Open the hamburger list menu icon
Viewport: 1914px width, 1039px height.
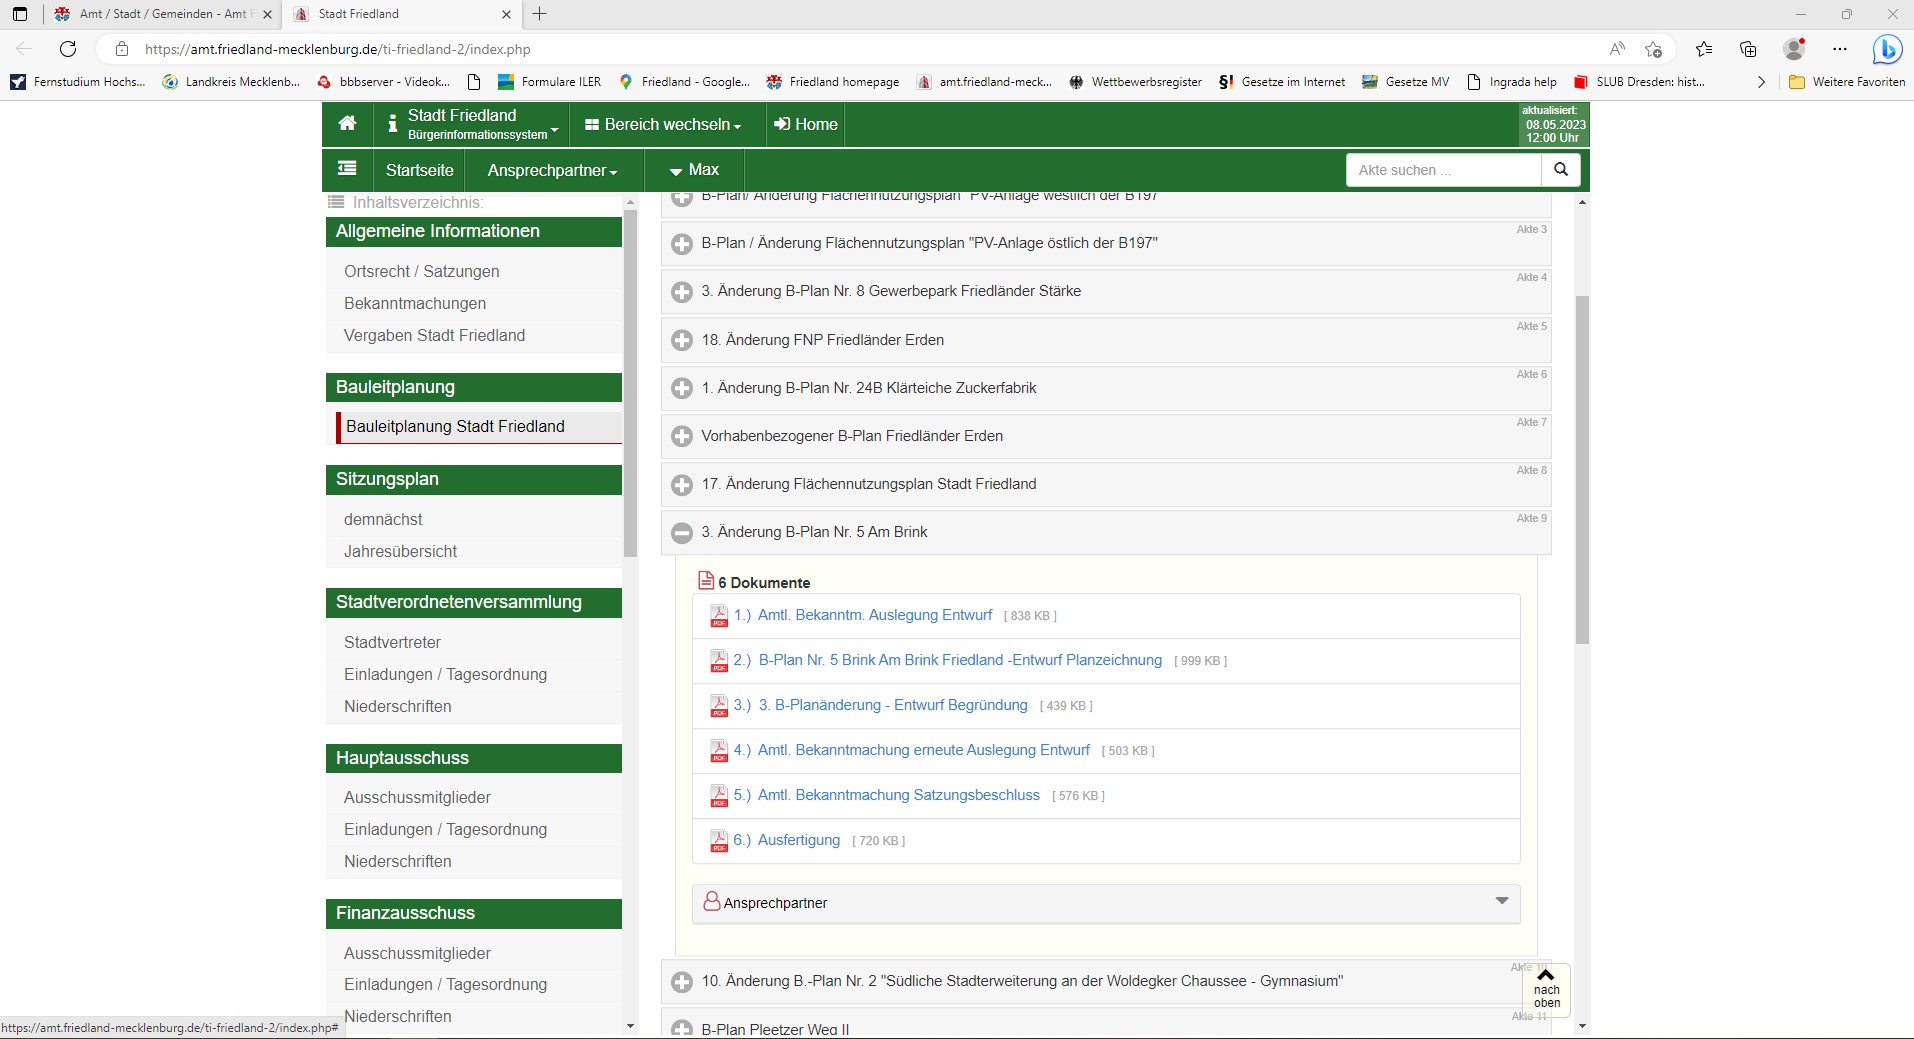[347, 169]
